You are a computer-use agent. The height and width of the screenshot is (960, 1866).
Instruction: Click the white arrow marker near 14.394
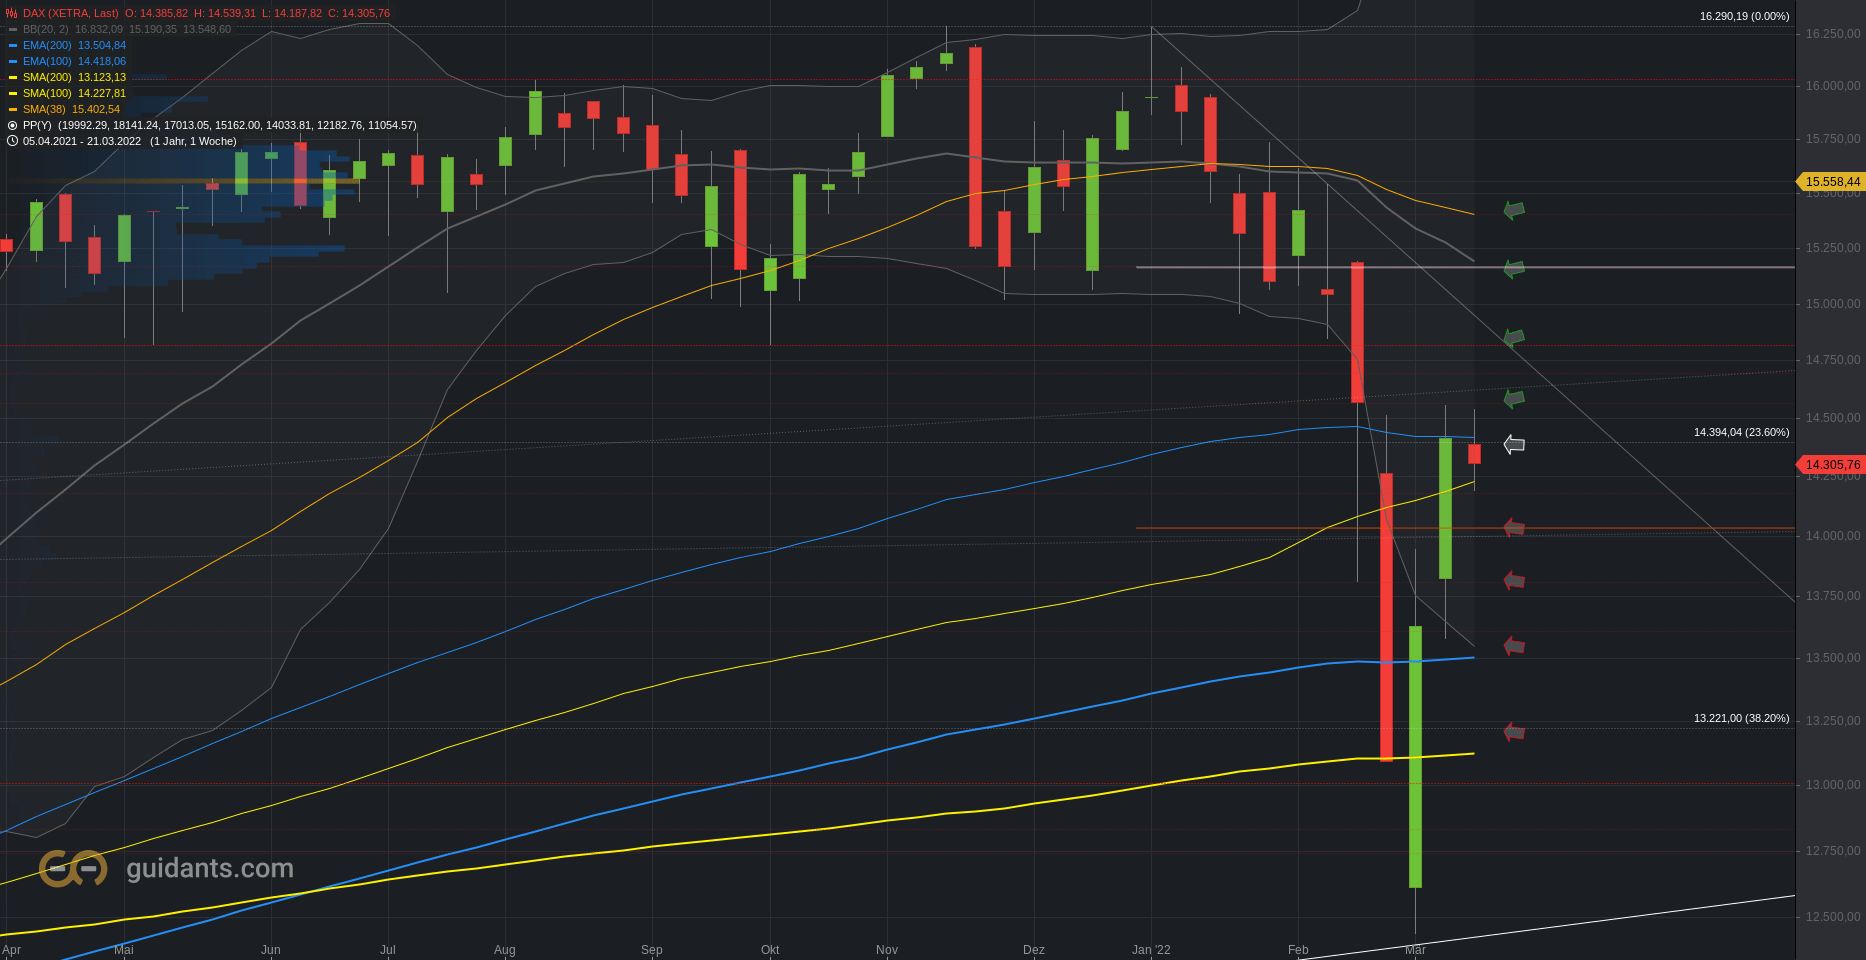click(1514, 444)
